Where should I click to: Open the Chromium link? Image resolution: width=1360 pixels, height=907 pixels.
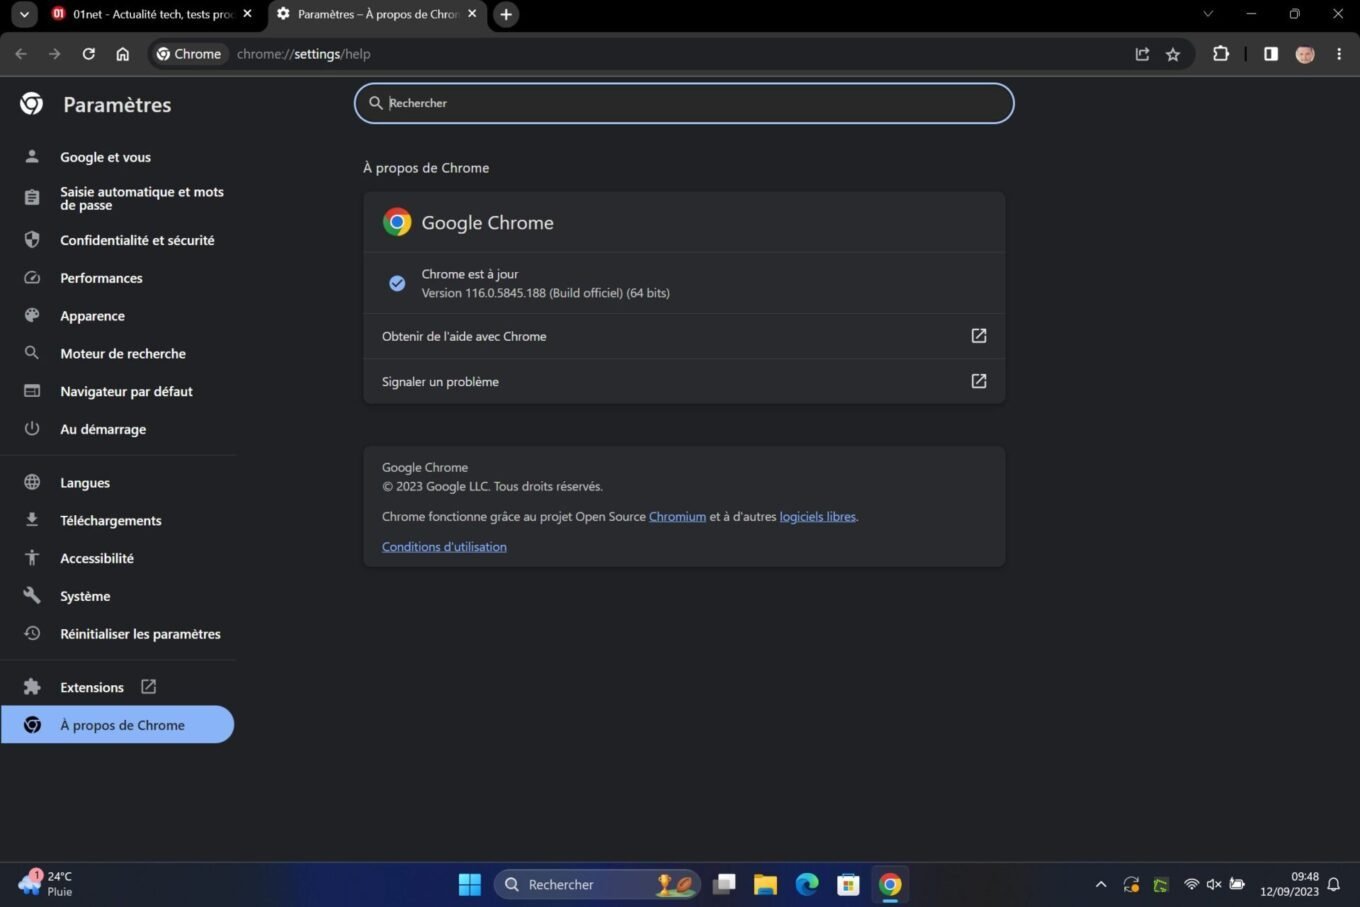tap(677, 517)
